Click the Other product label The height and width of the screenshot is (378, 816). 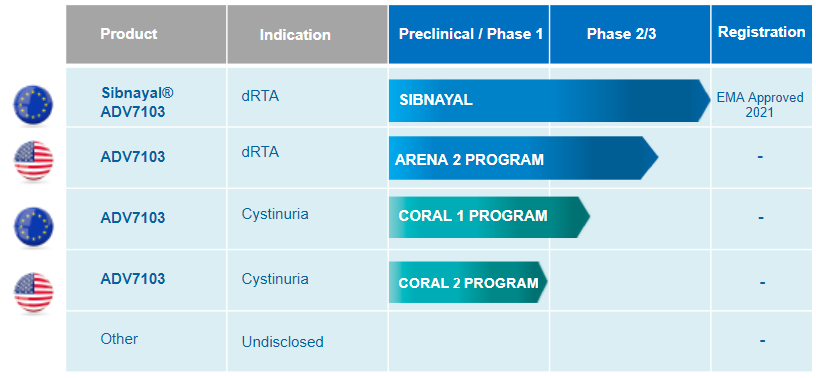[119, 339]
